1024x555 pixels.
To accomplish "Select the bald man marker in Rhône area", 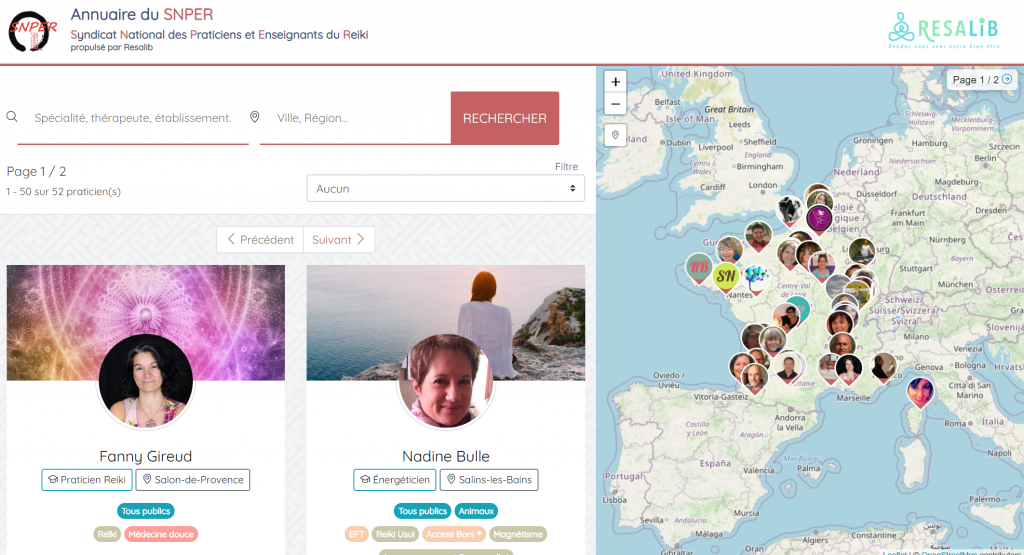I will point(842,345).
